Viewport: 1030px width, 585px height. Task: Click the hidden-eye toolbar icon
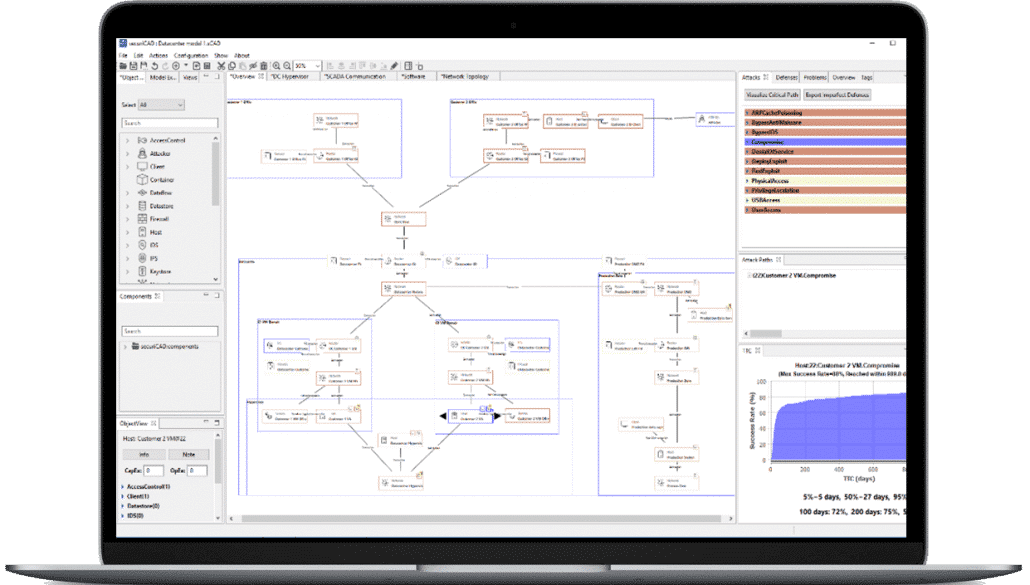(253, 66)
